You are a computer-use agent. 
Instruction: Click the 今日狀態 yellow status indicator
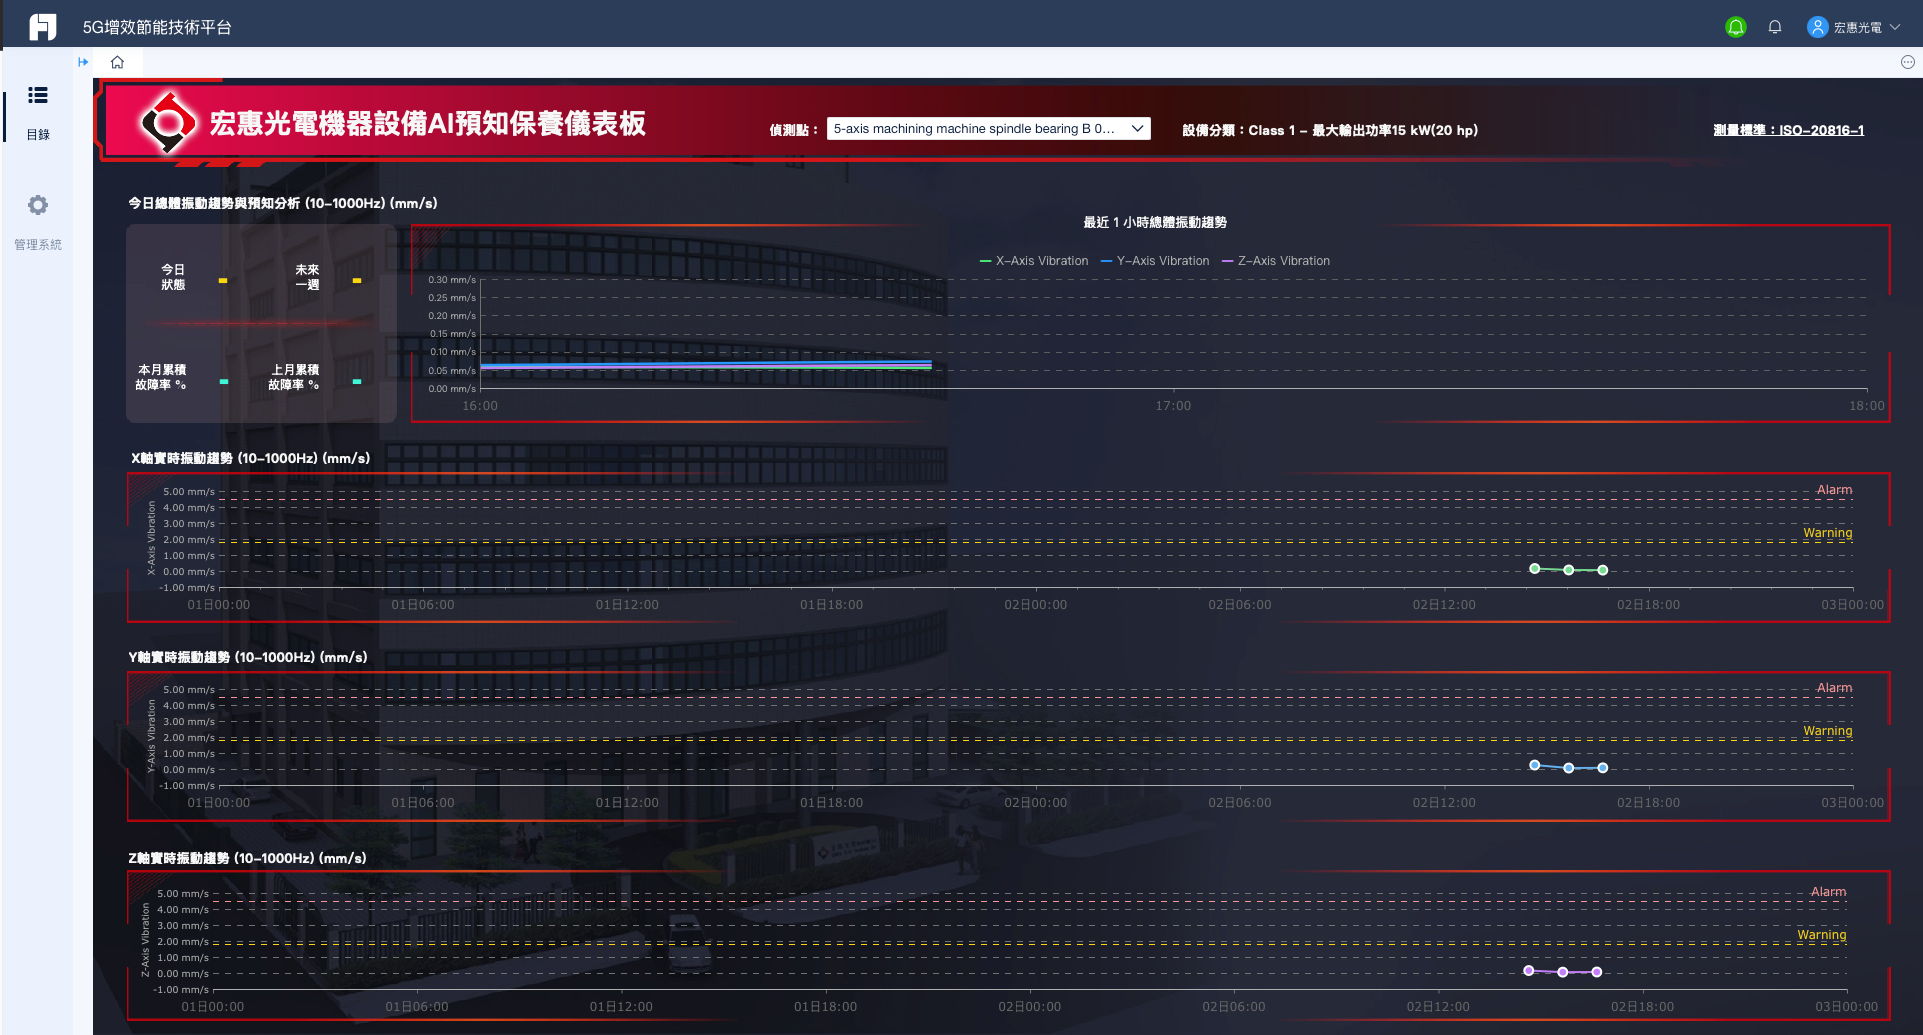(x=223, y=280)
